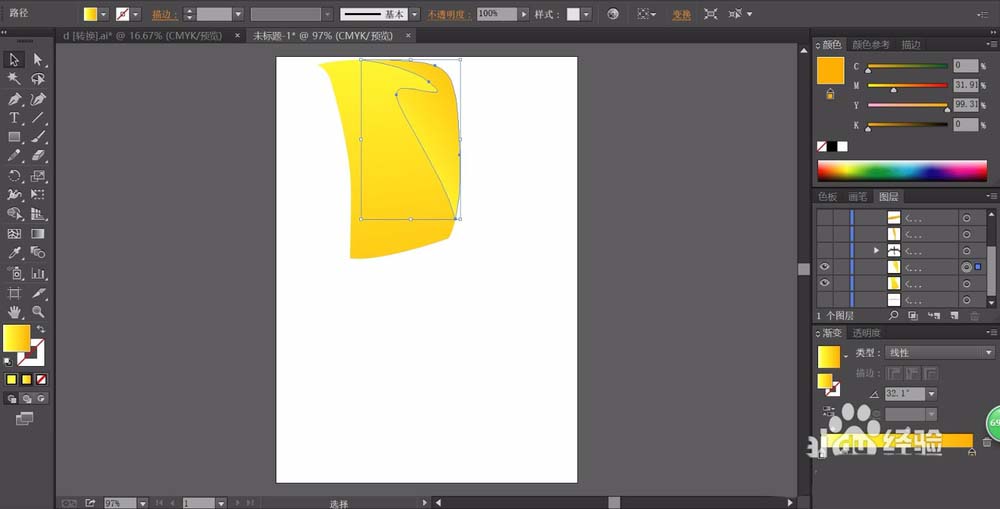Choose the Rectangle shape tool
1000x509 pixels.
click(14, 137)
